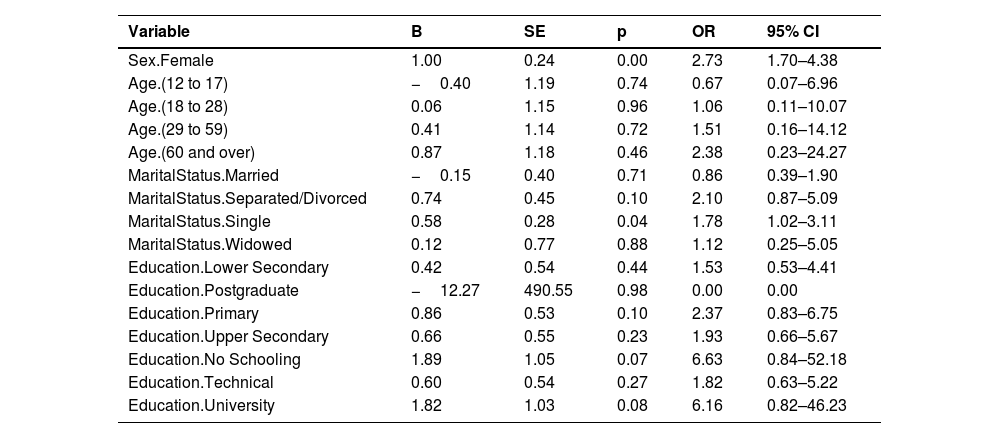Click the Sex.Female row label
1000x438 pixels.
[x=171, y=61]
